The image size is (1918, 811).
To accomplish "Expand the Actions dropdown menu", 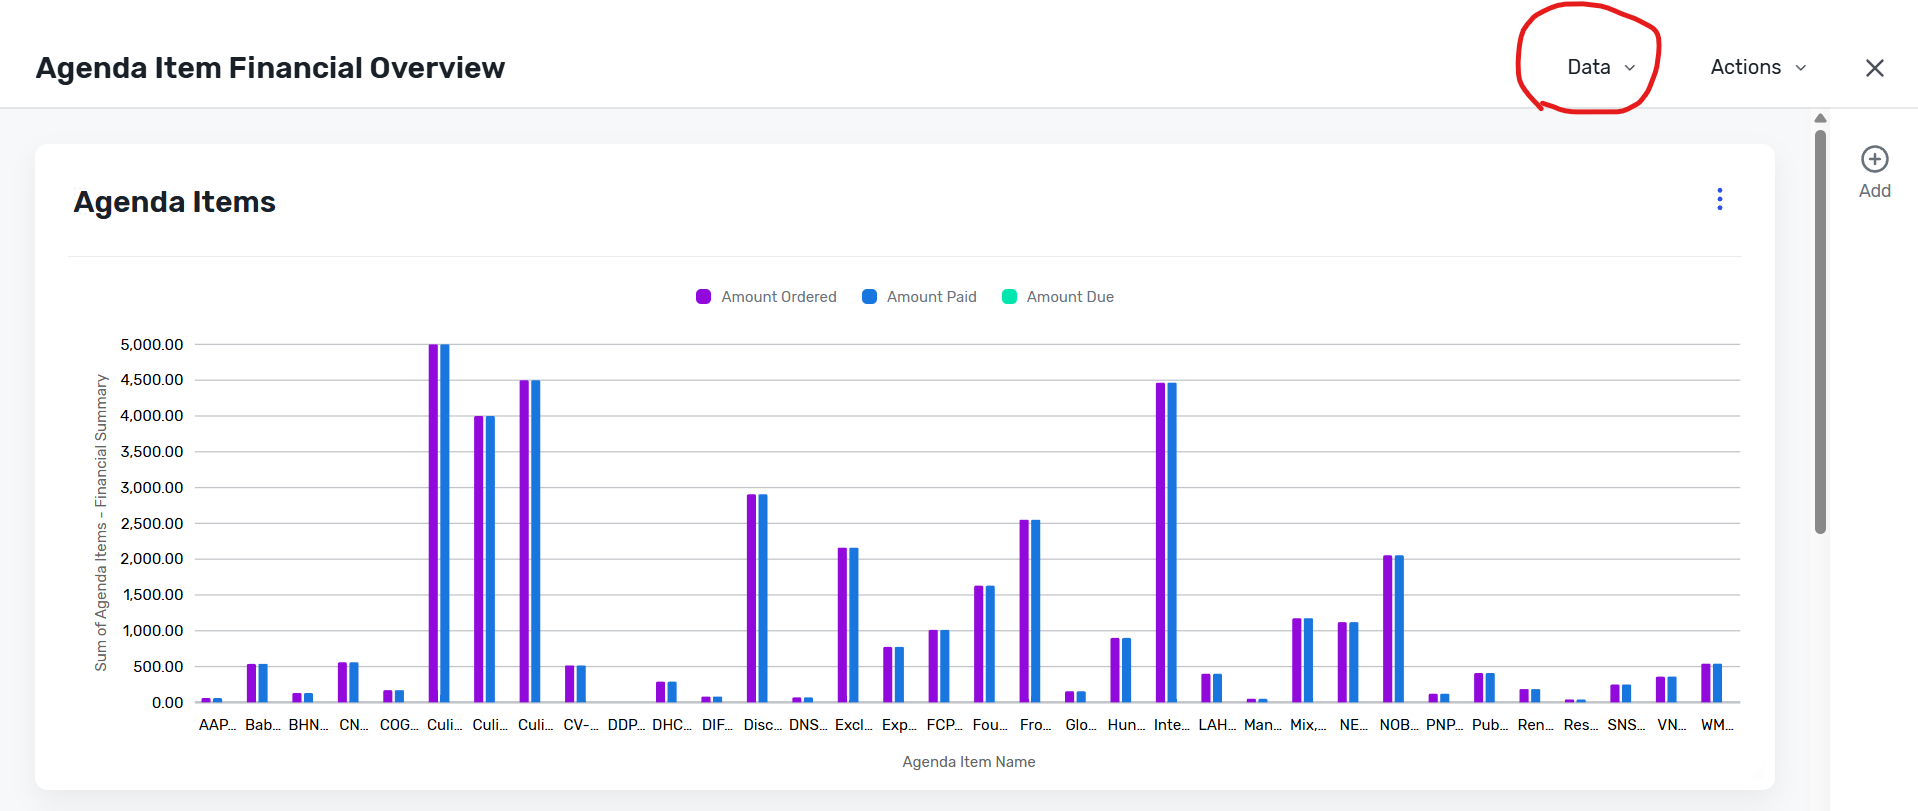I will point(1758,67).
